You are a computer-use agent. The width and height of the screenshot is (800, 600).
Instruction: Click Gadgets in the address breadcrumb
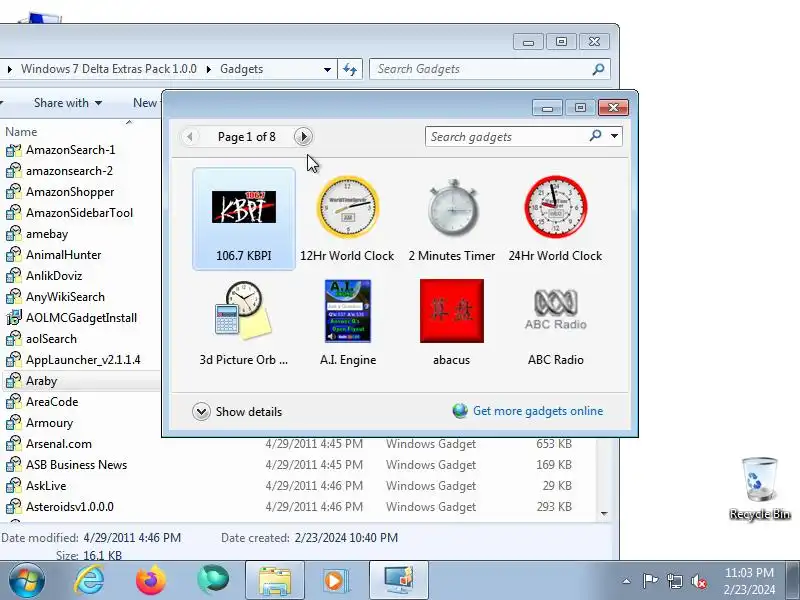tap(242, 69)
